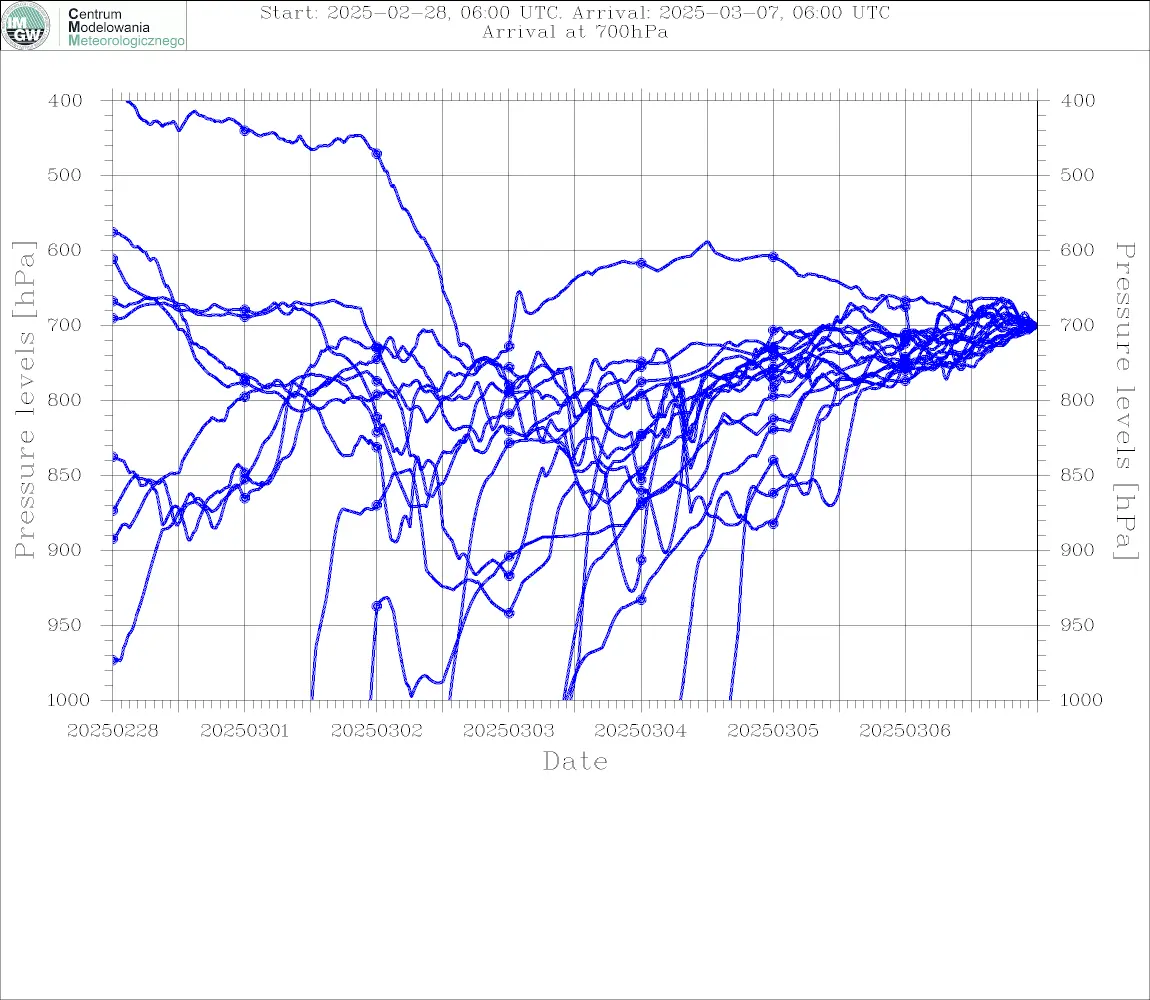Click the right 'Pressure levels [hPa]' axis title
The width and height of the screenshot is (1150, 1000).
[x=1126, y=401]
